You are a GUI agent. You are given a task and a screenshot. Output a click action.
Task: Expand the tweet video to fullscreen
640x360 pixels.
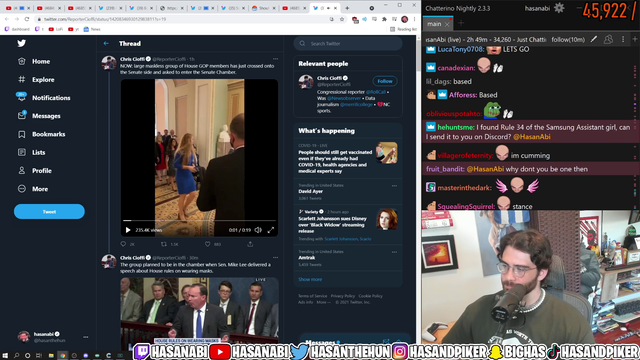click(x=271, y=230)
